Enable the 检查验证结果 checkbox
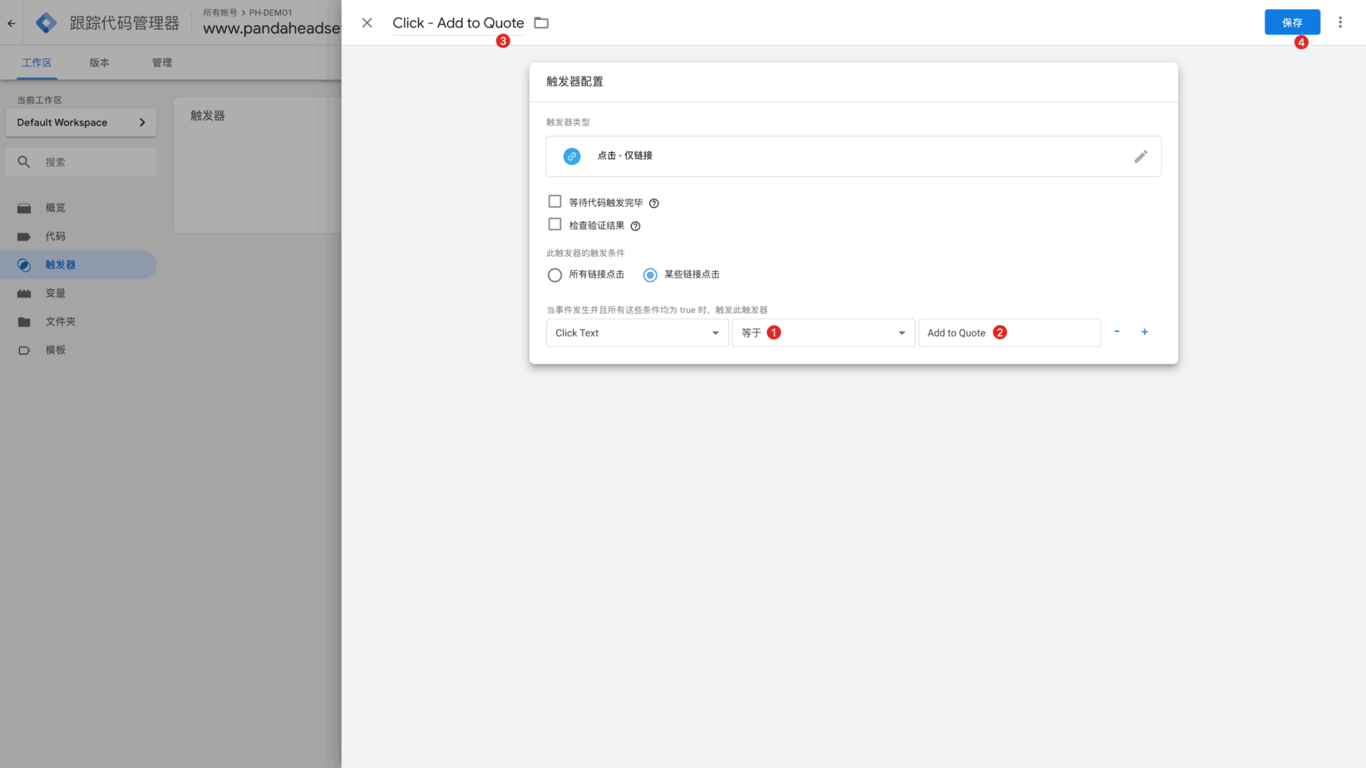Image resolution: width=1366 pixels, height=768 pixels. tap(555, 225)
